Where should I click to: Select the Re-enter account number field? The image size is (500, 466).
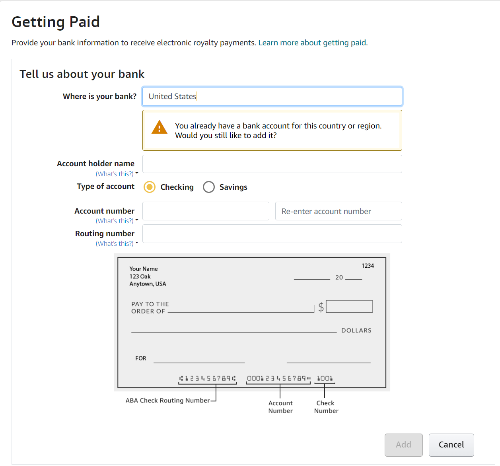(x=338, y=211)
